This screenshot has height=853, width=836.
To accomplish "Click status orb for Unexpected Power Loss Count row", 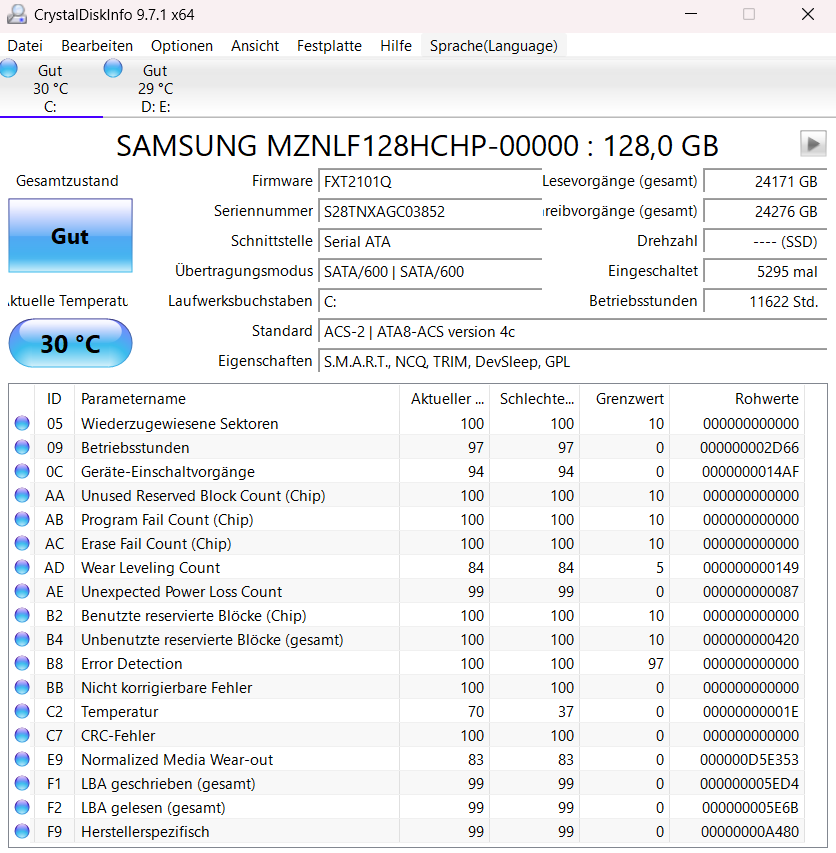I will (x=22, y=591).
